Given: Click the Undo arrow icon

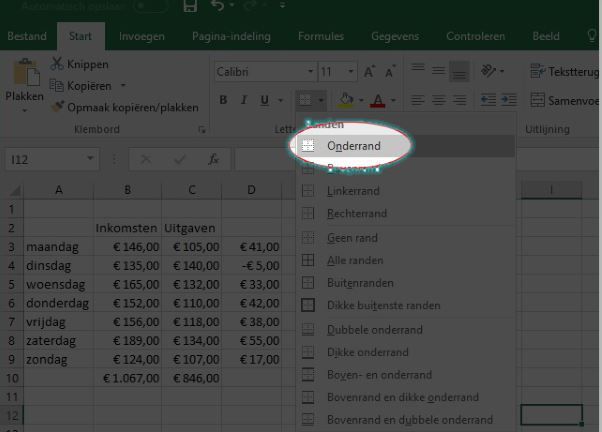Looking at the screenshot, I should coord(218,7).
